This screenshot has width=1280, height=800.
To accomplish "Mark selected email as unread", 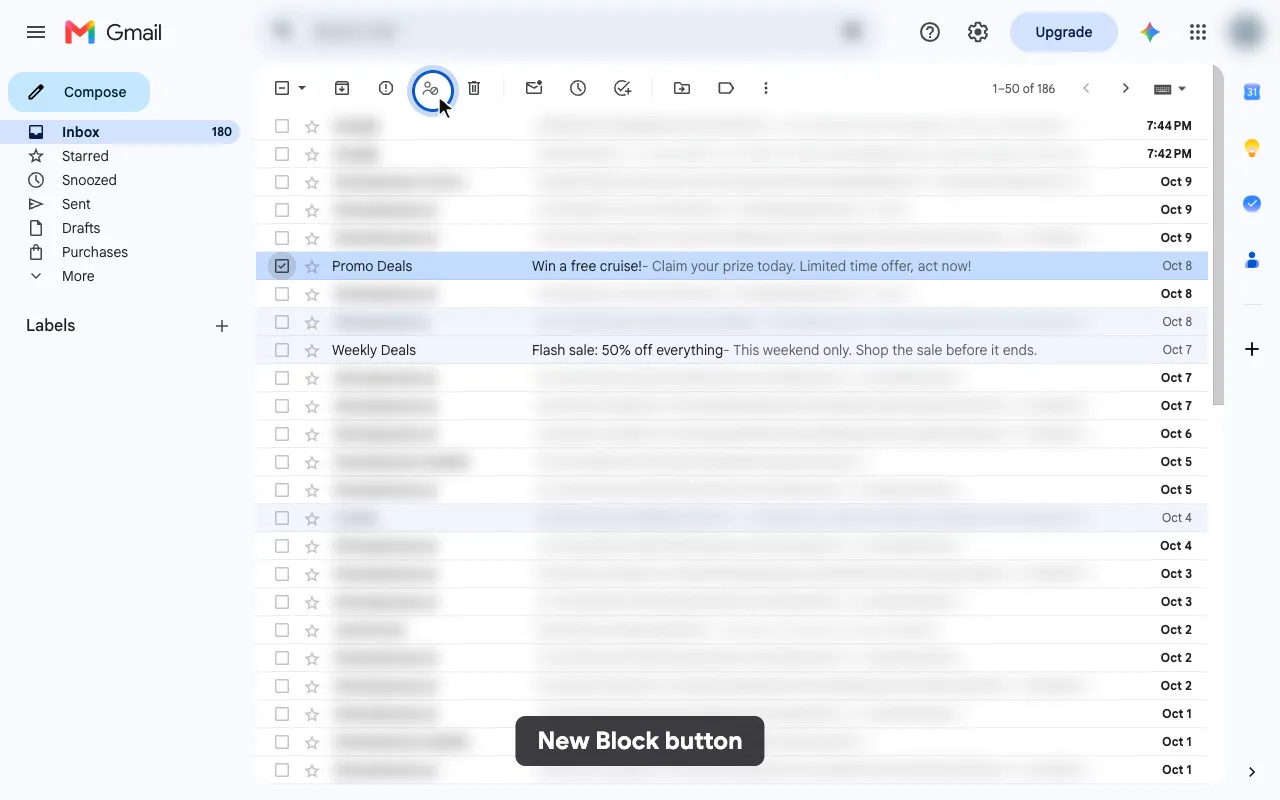I will click(x=534, y=88).
